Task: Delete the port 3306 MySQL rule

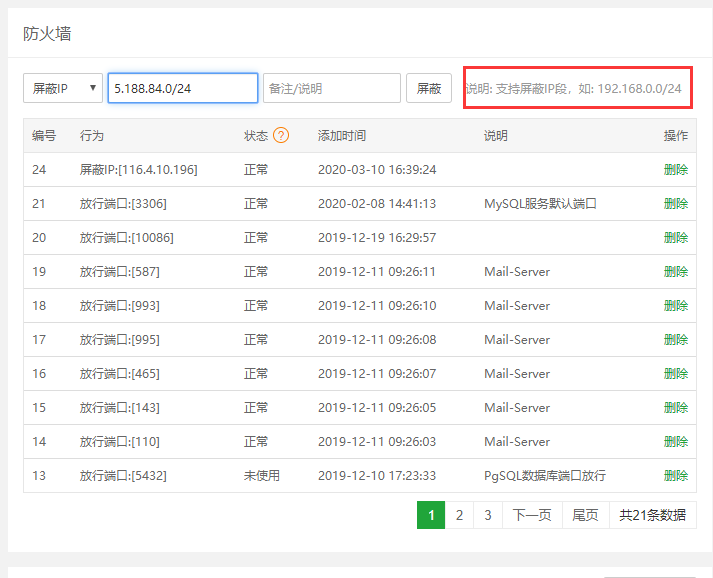Action: point(675,204)
